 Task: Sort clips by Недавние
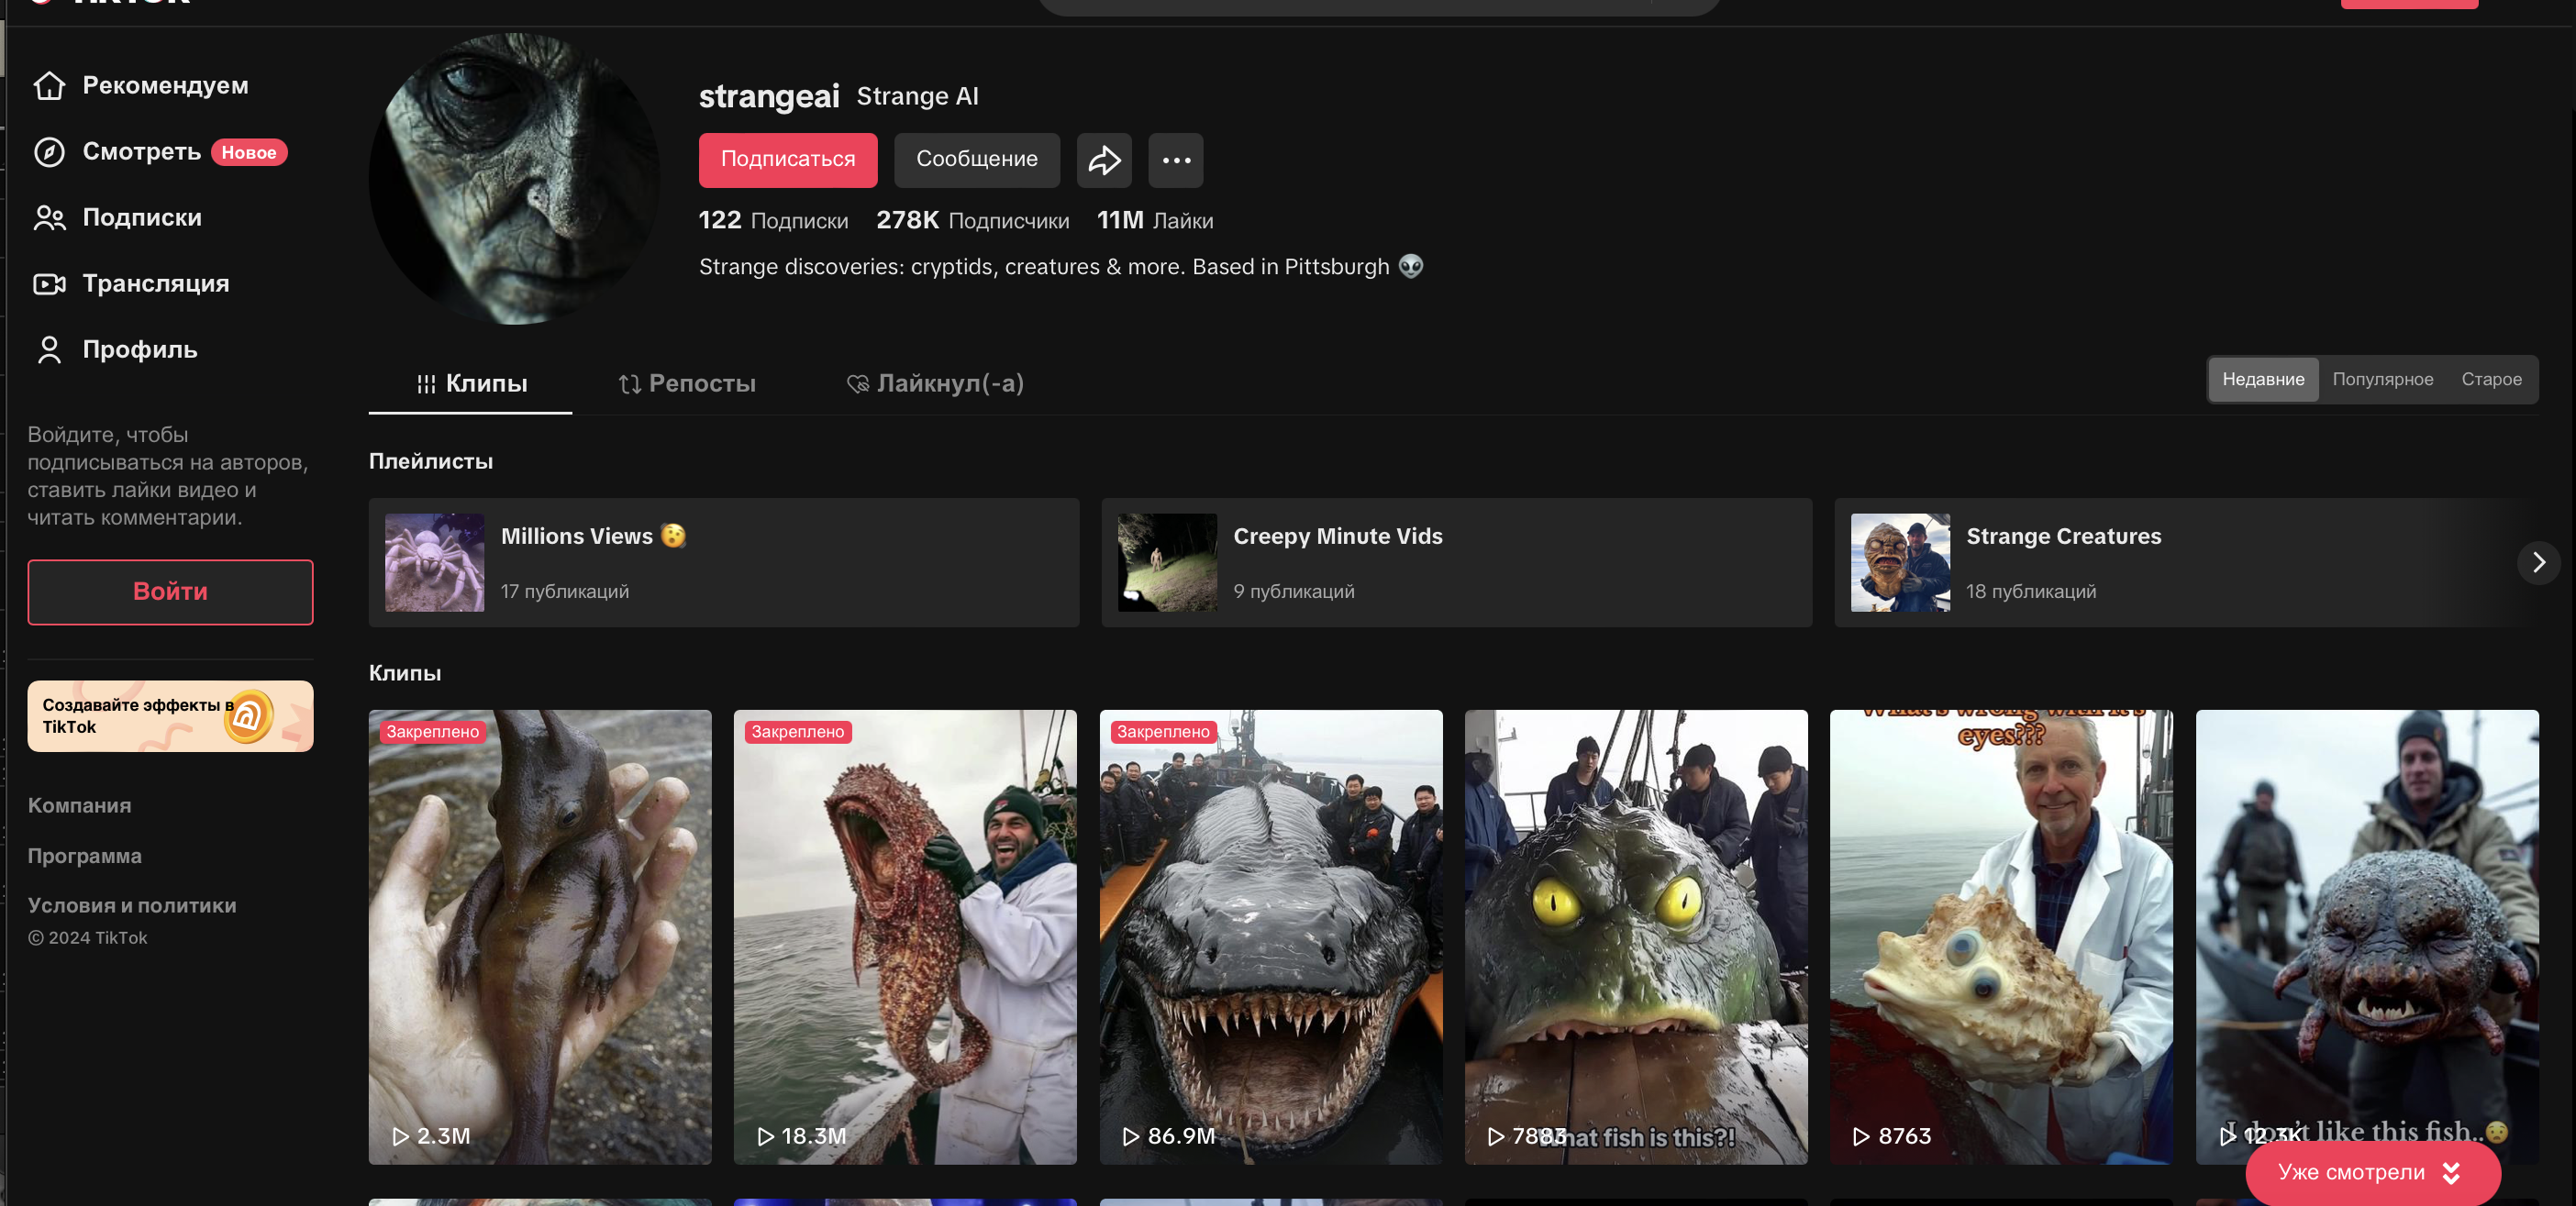(2263, 380)
